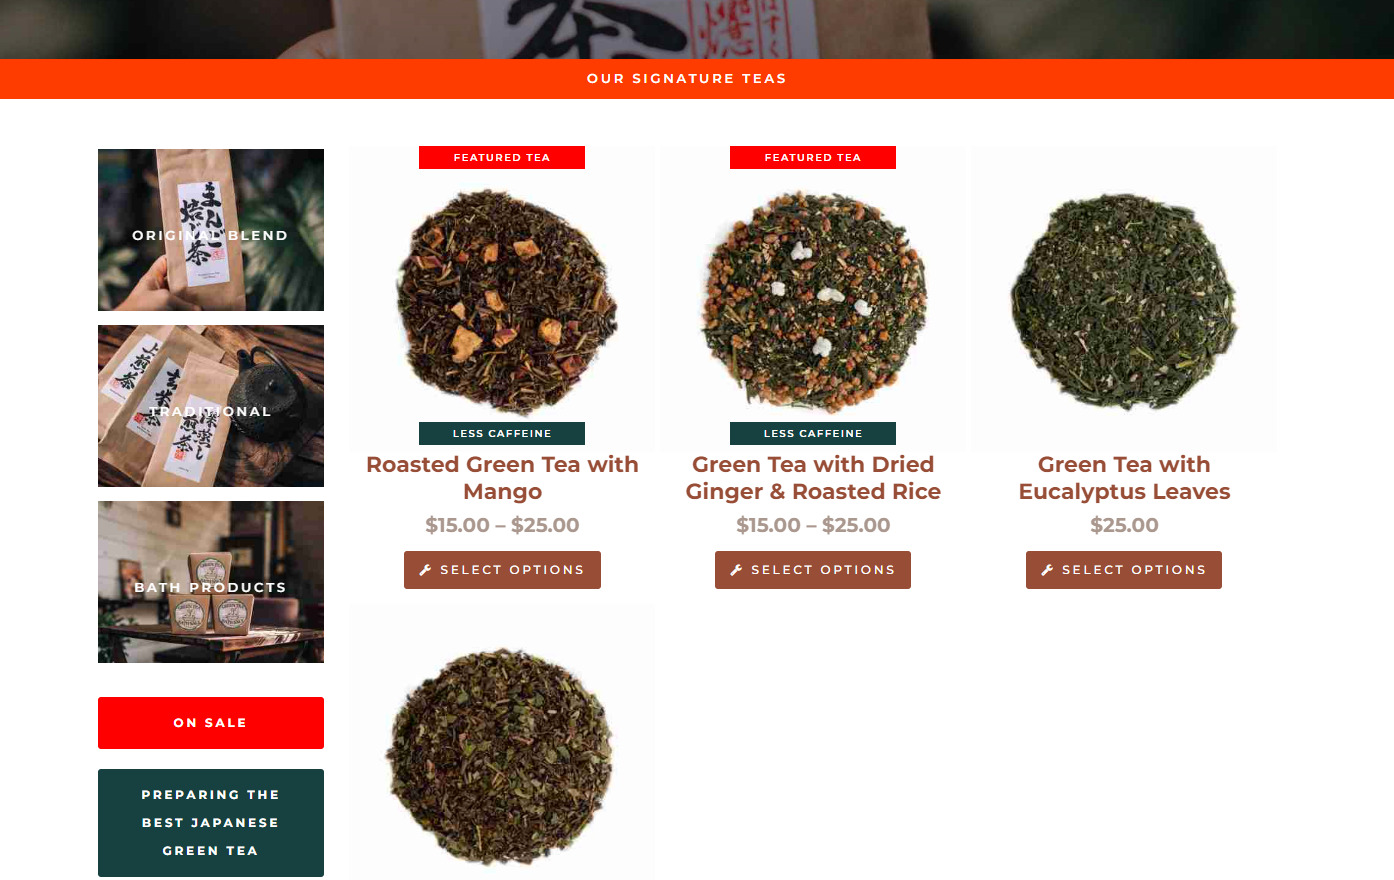View the eucalyptus green tea image
Image resolution: width=1394 pixels, height=880 pixels.
coord(1124,298)
